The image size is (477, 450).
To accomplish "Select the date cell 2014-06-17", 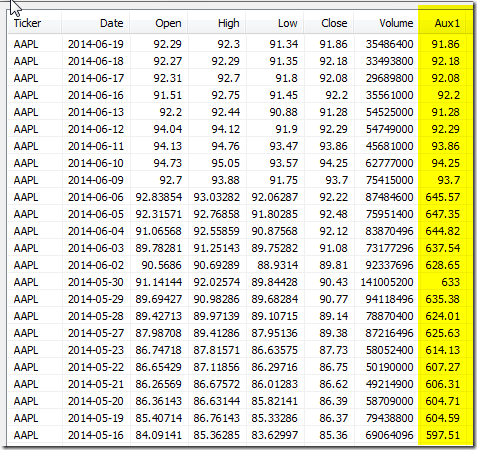I will click(x=96, y=78).
